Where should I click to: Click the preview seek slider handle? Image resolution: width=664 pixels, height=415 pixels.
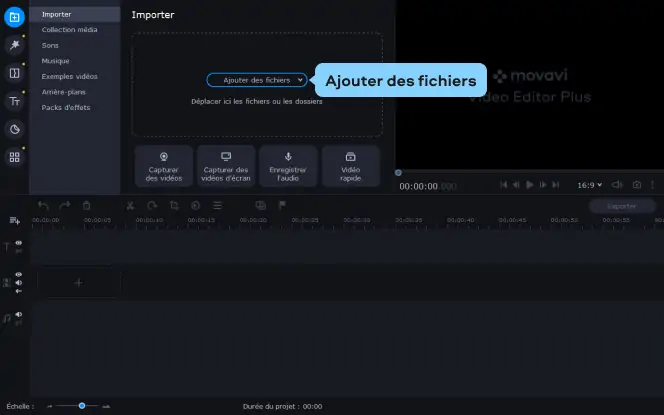398,173
